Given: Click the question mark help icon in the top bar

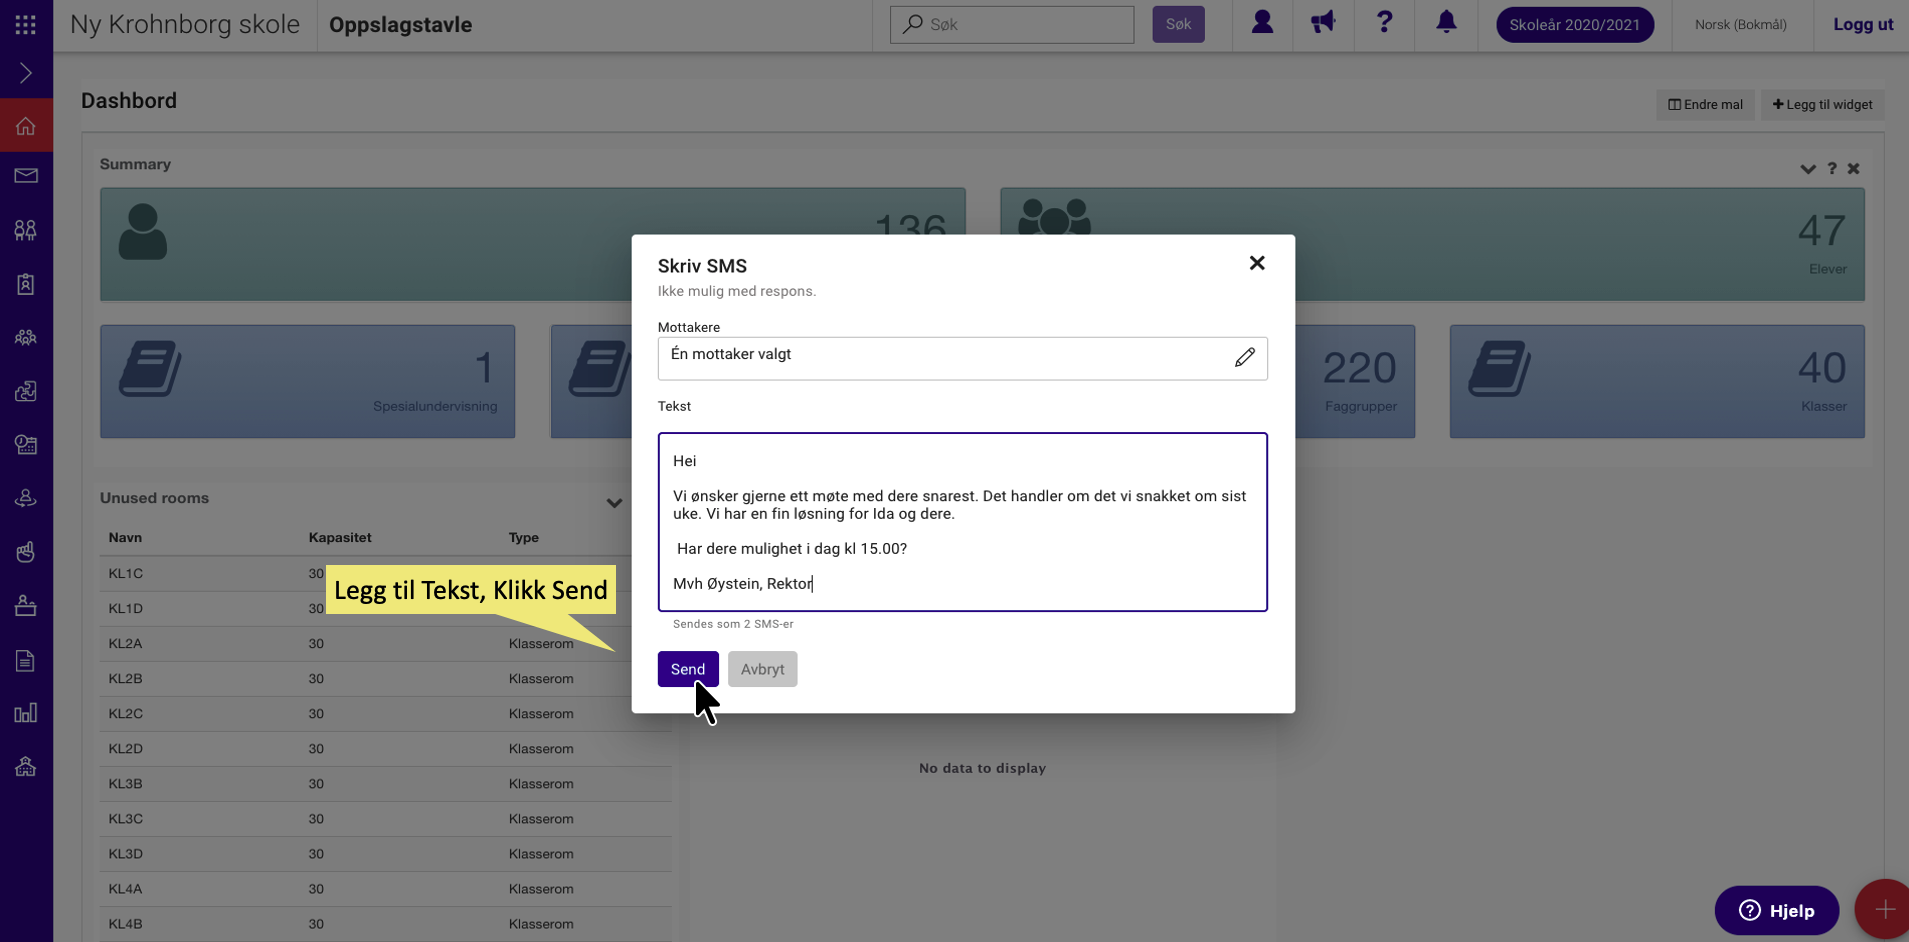Looking at the screenshot, I should coord(1384,23).
